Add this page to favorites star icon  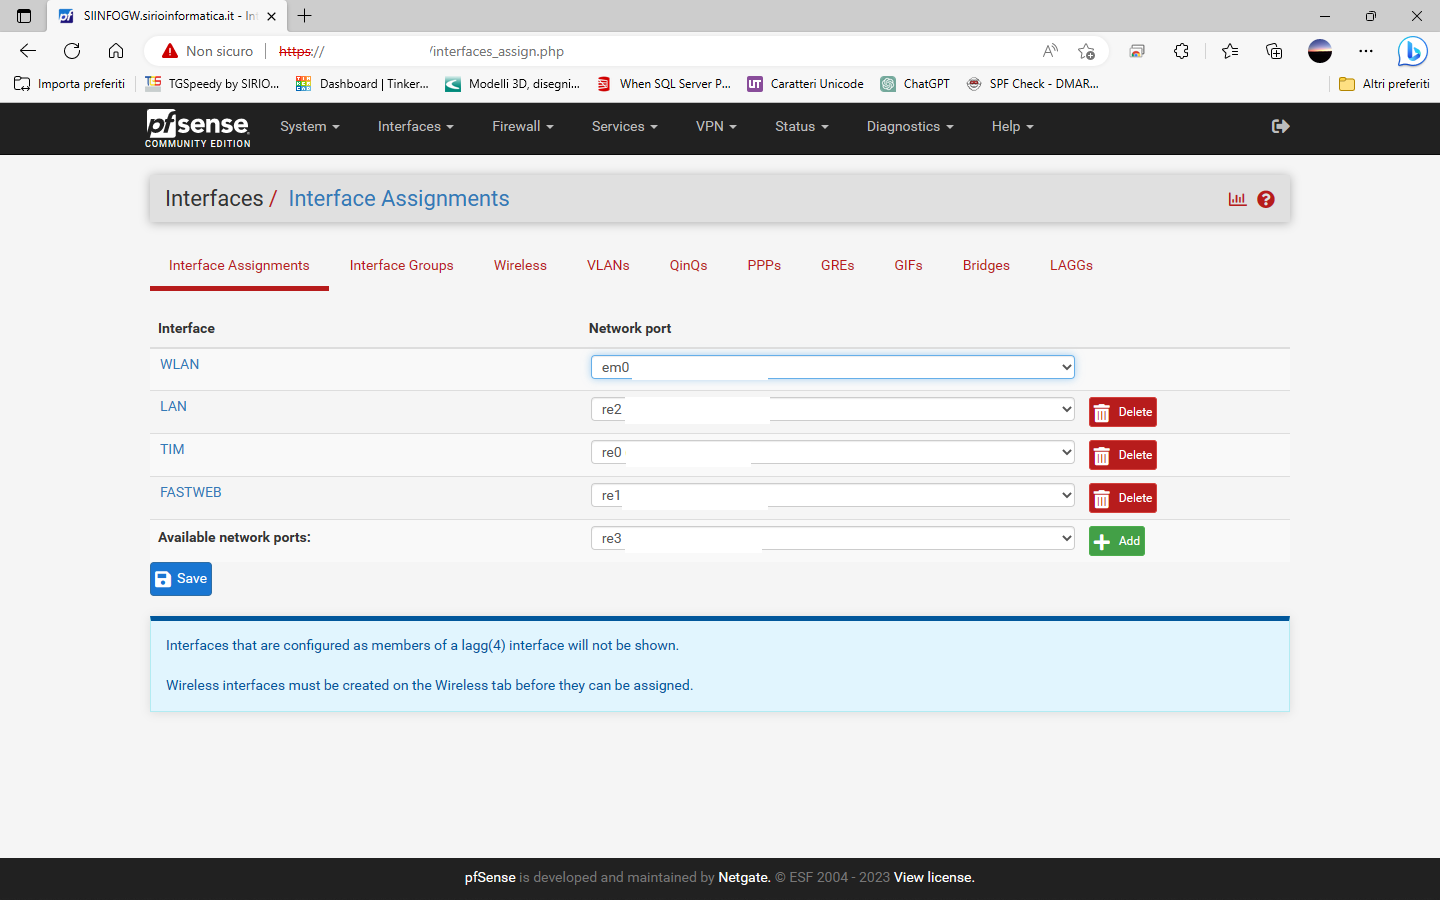[x=1087, y=51]
